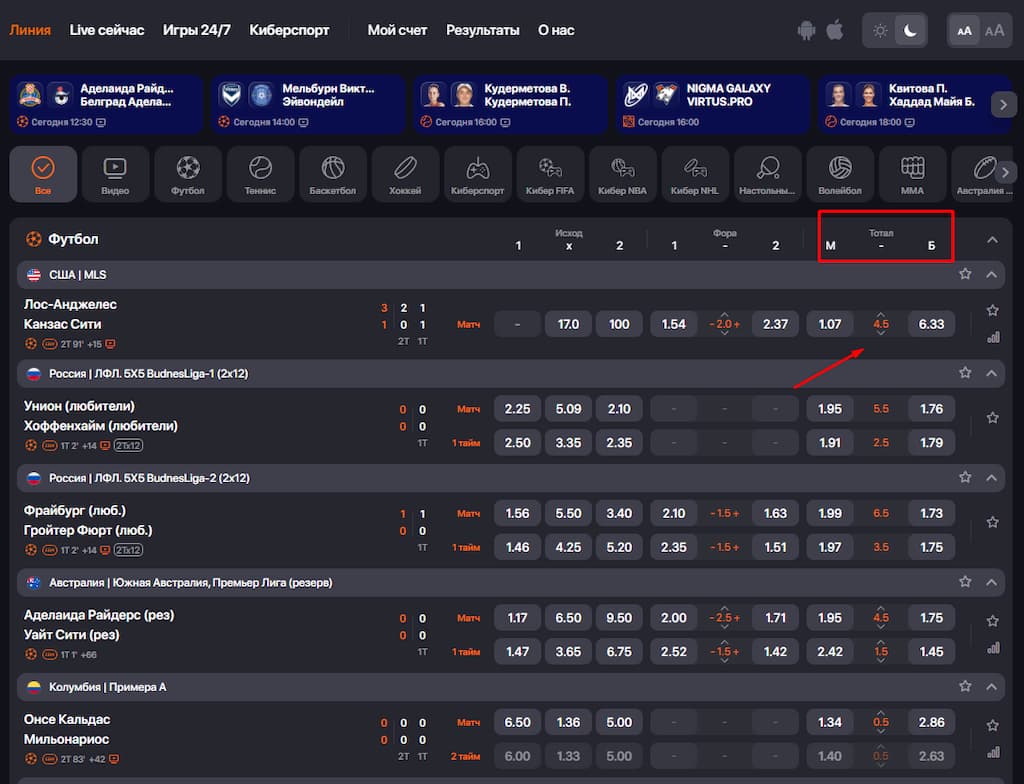Favorite the США | MLS league star
1024x784 pixels.
(x=965, y=274)
